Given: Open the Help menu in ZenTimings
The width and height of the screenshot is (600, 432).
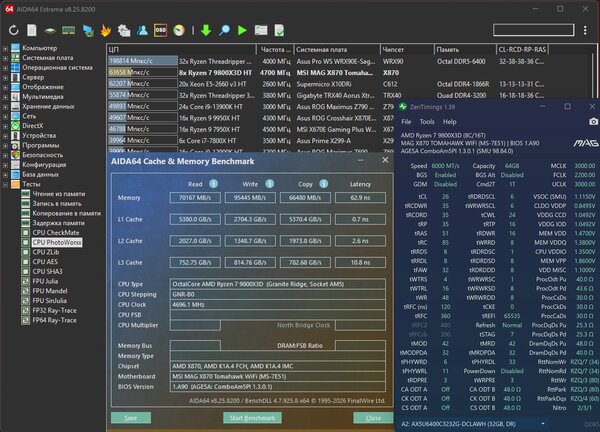Looking at the screenshot, I should 450,122.
